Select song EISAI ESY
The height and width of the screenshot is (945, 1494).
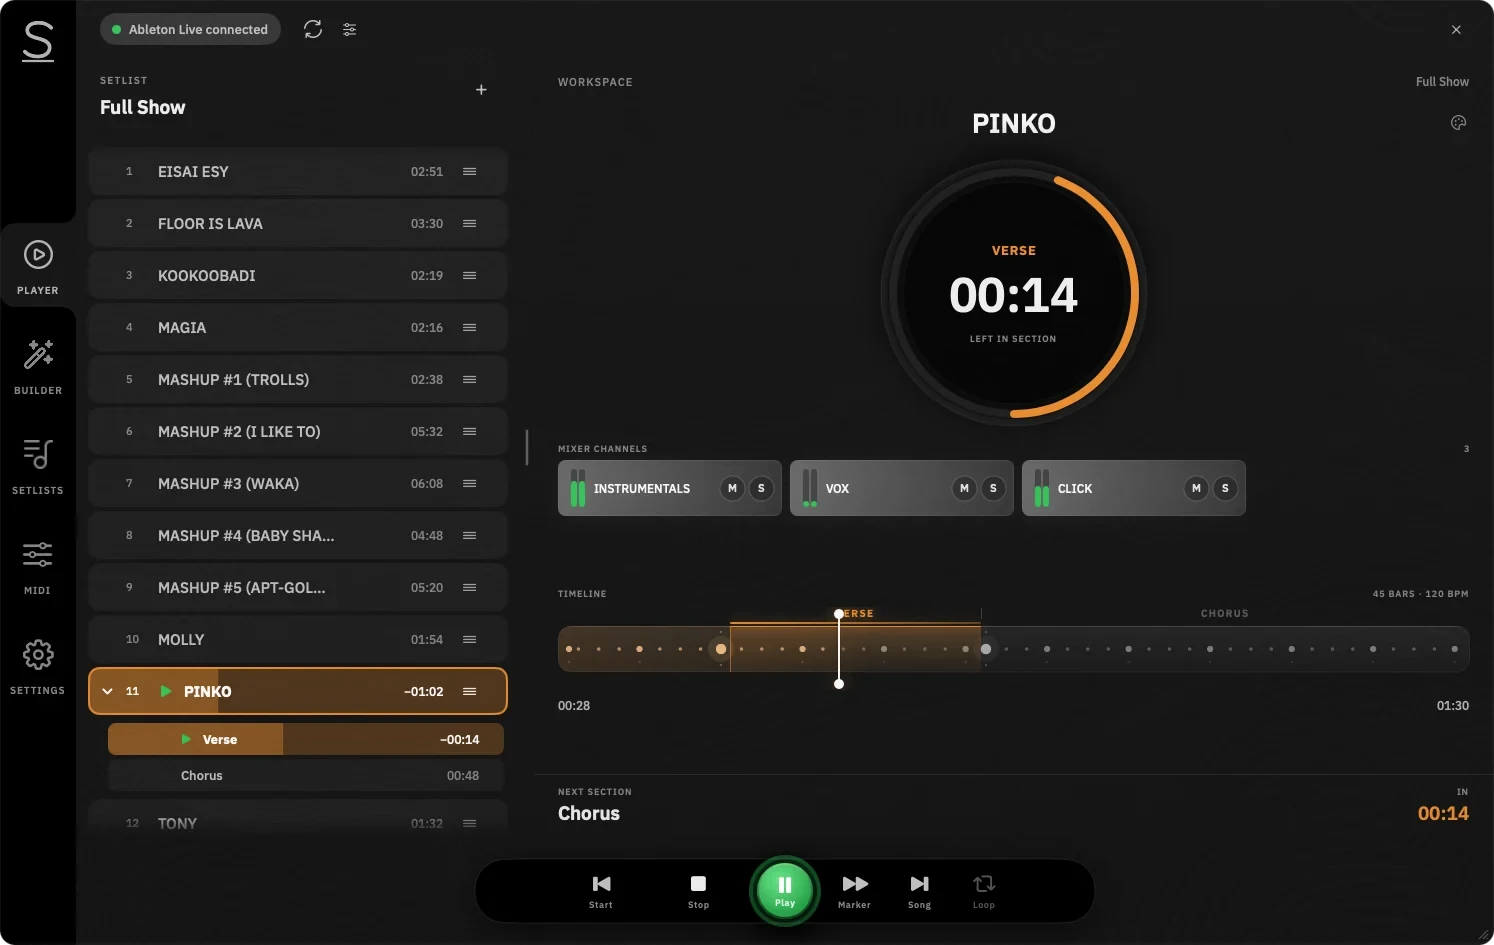coord(298,172)
